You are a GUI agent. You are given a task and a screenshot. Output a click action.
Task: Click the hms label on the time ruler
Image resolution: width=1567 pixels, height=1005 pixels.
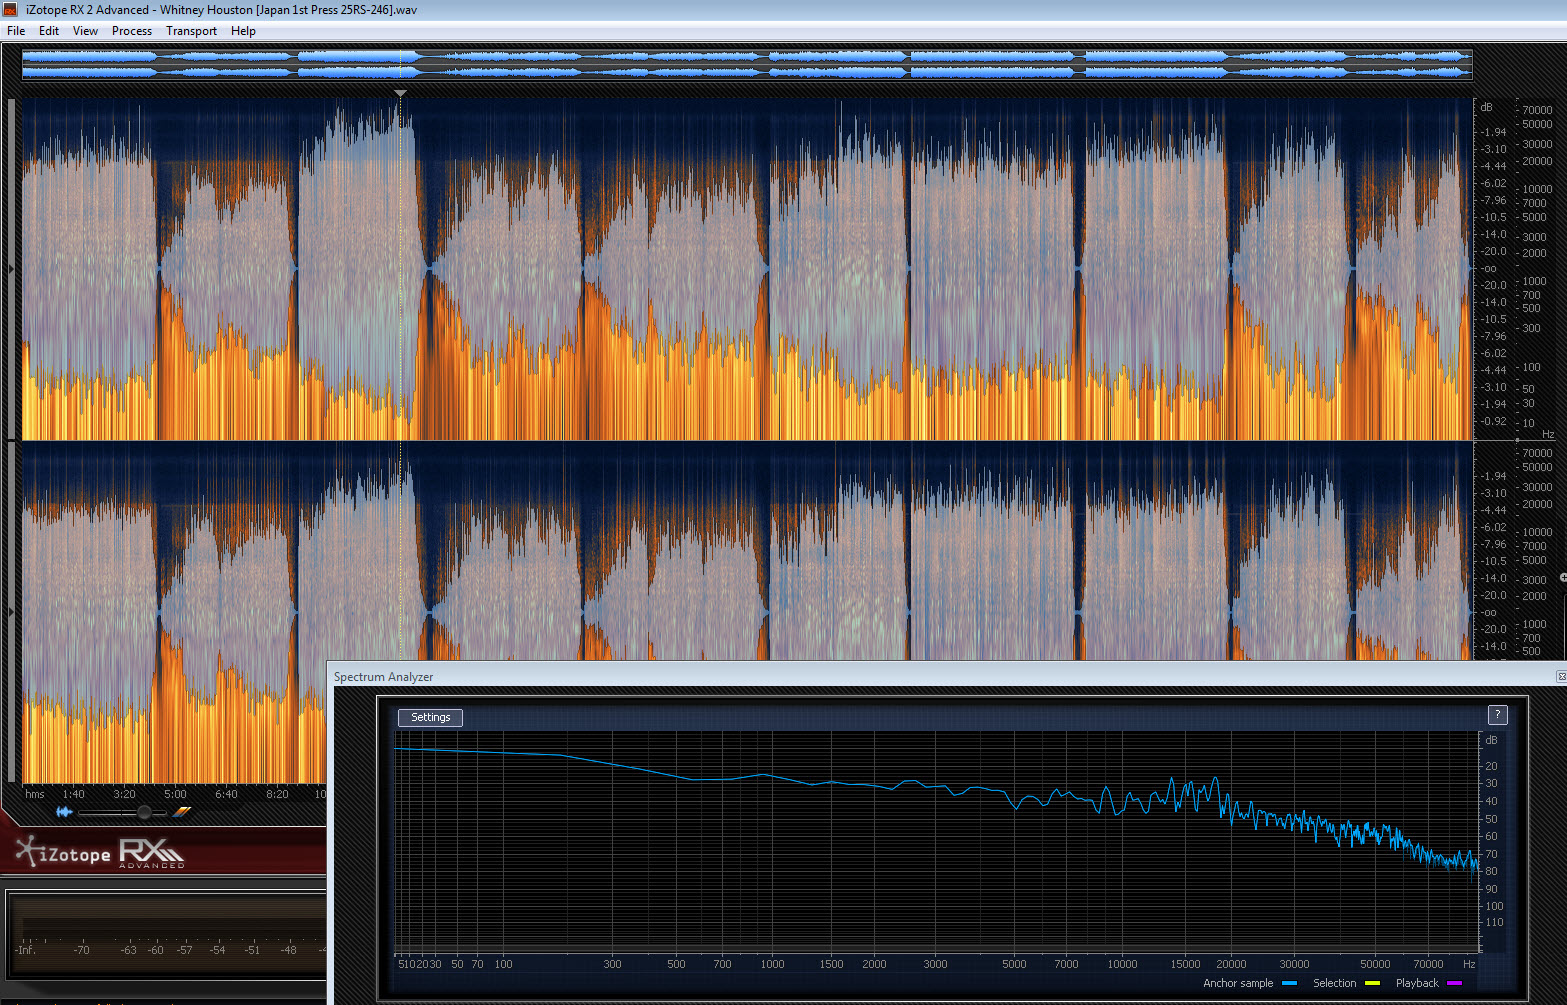35,794
